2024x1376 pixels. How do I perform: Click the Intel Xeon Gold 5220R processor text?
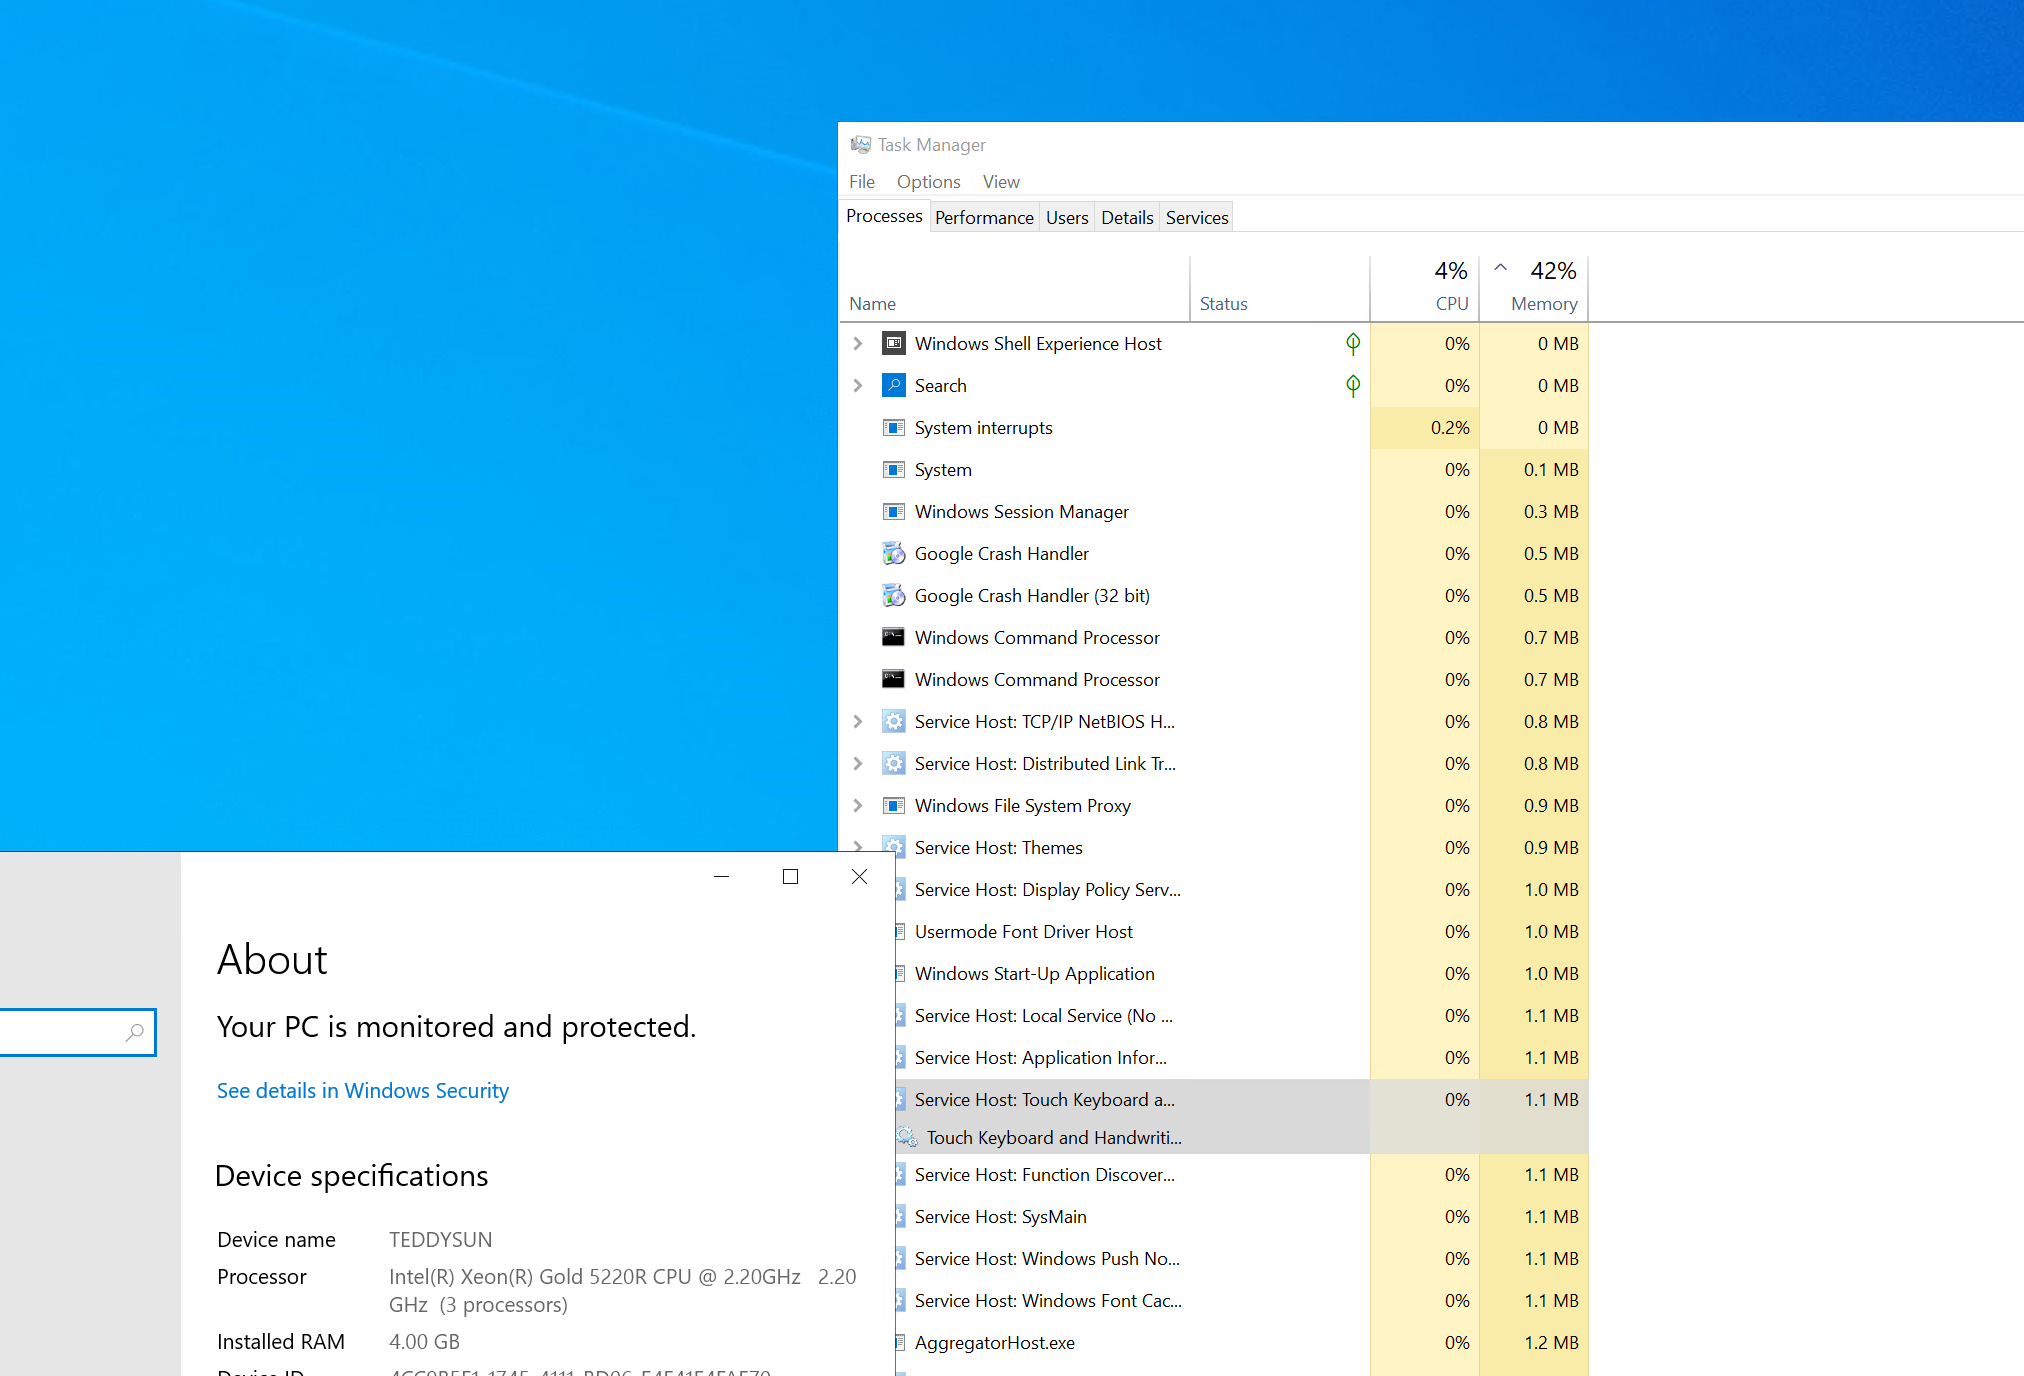tap(622, 1290)
